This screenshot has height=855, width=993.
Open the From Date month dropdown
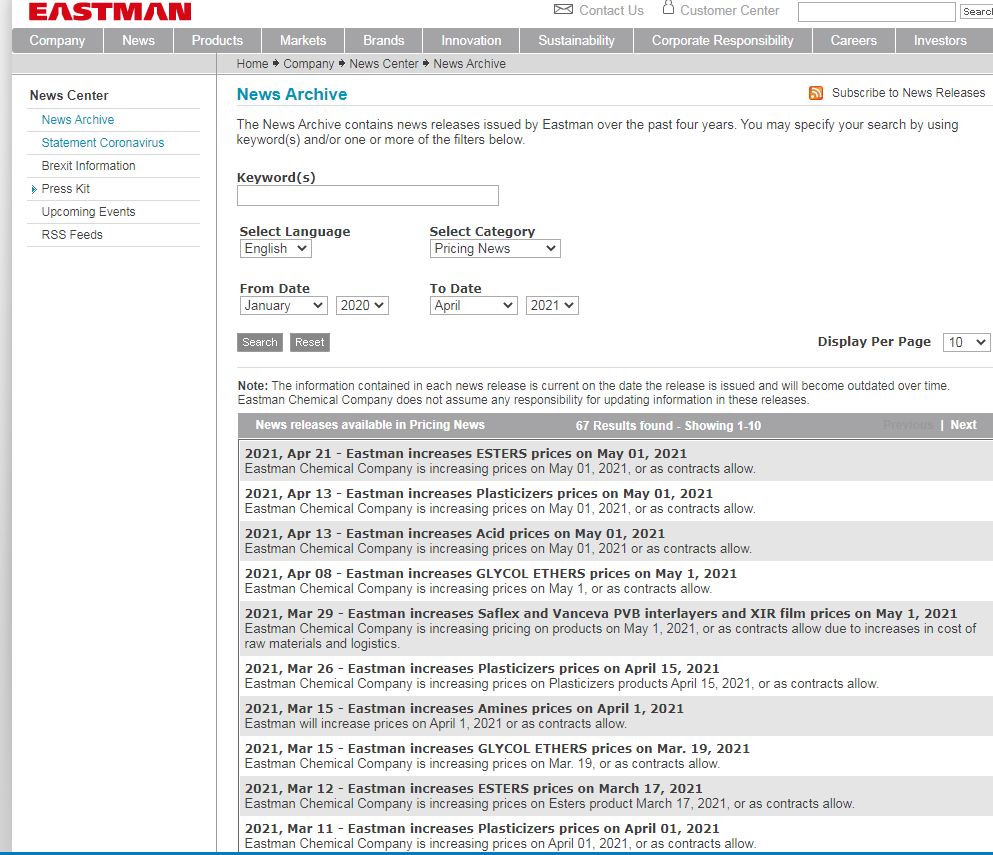[284, 306]
